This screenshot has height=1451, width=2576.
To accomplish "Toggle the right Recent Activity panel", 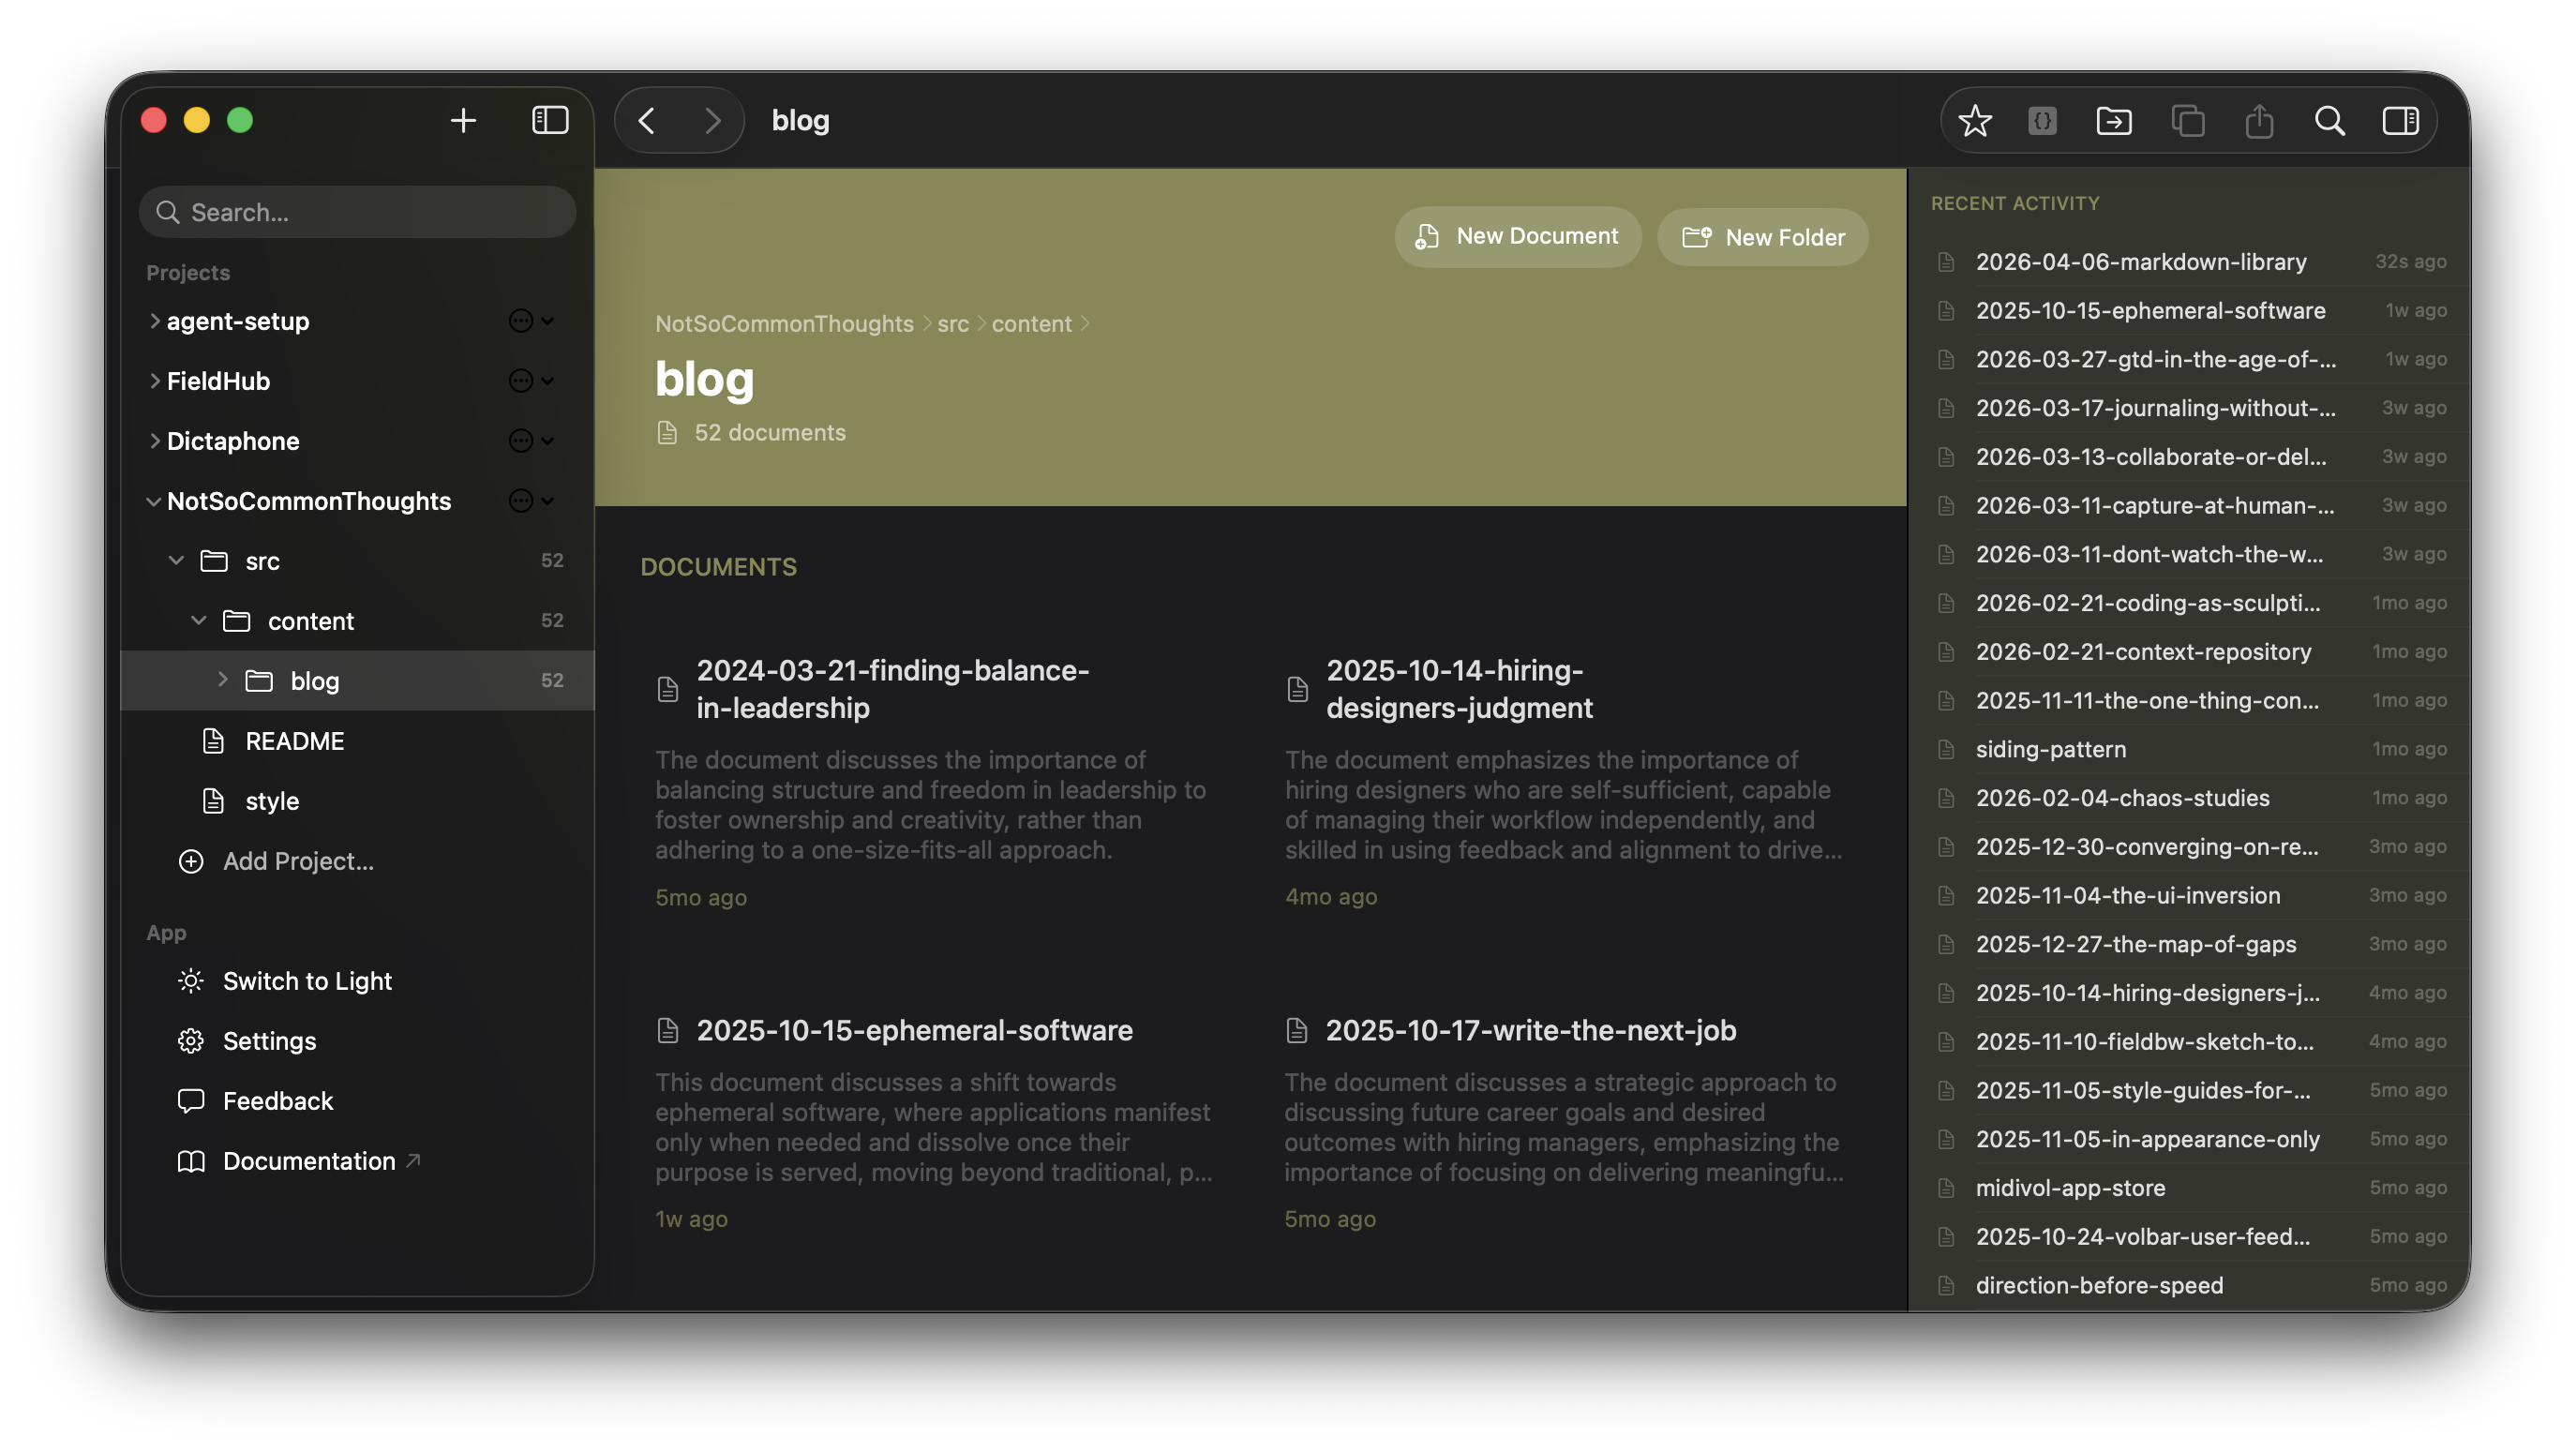I will click(x=2401, y=120).
